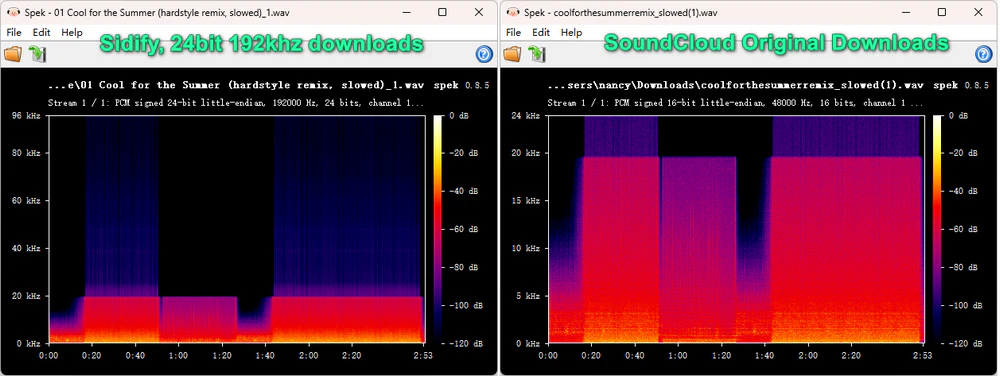Click the '96 kHz' axis label
1000x376 pixels.
(26, 116)
